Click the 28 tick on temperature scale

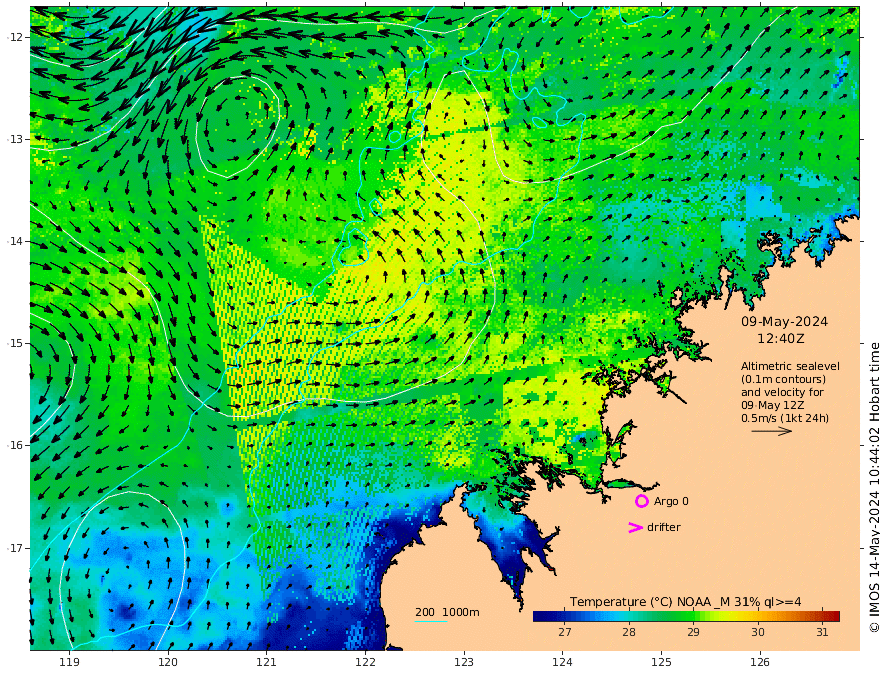629,632
